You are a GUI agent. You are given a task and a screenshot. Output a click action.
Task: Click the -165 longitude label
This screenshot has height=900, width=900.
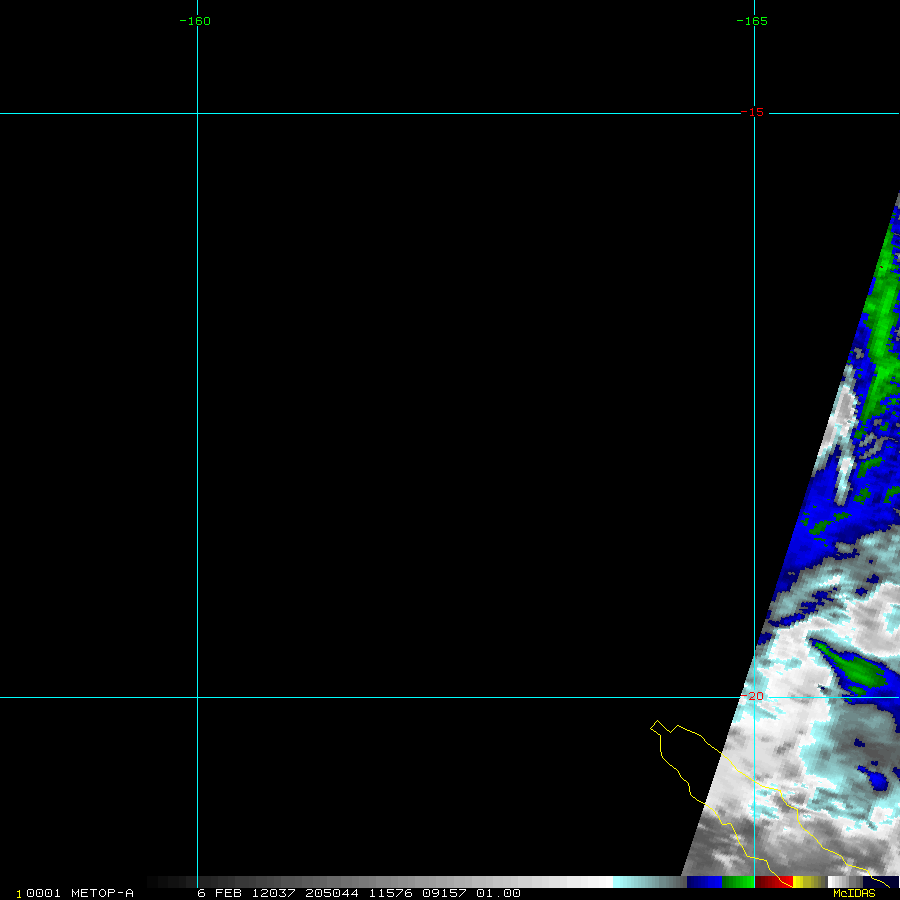[751, 21]
